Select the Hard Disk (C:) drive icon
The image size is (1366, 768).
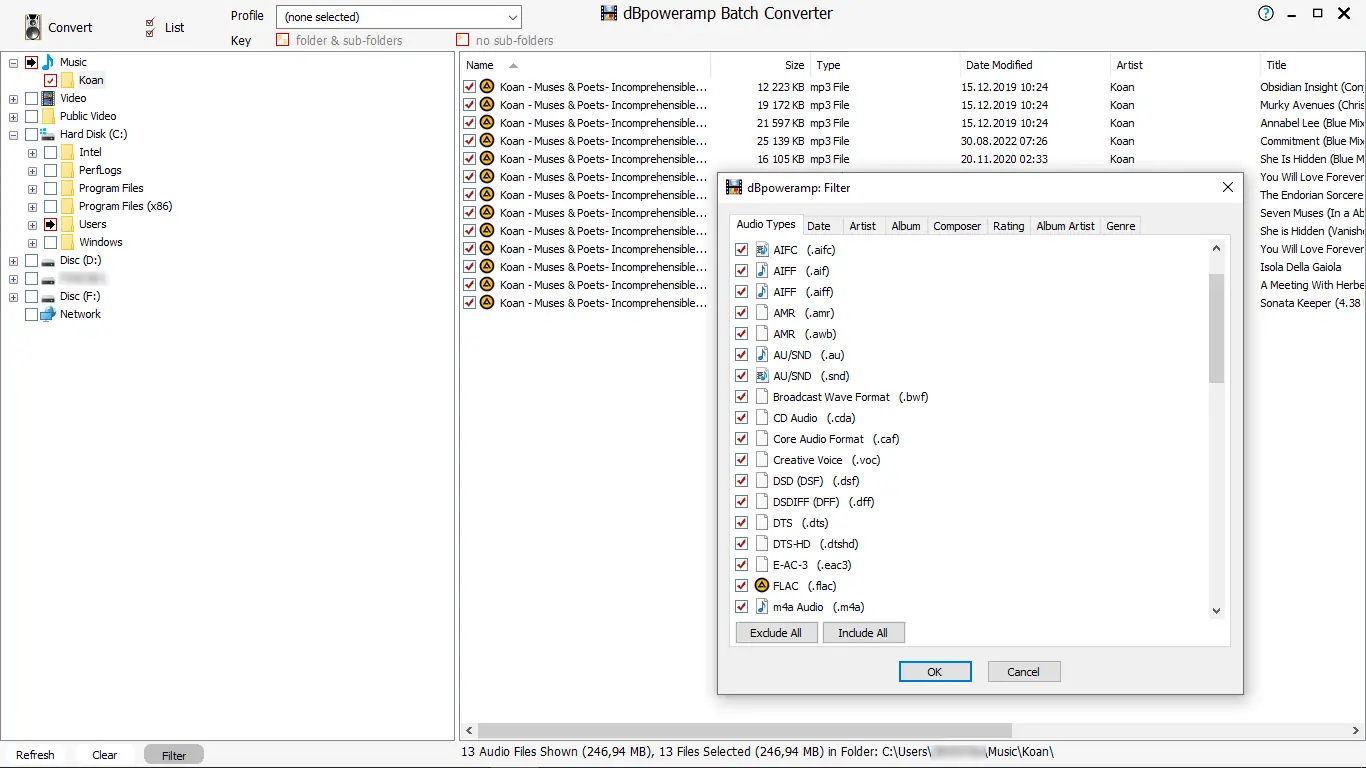coord(48,134)
